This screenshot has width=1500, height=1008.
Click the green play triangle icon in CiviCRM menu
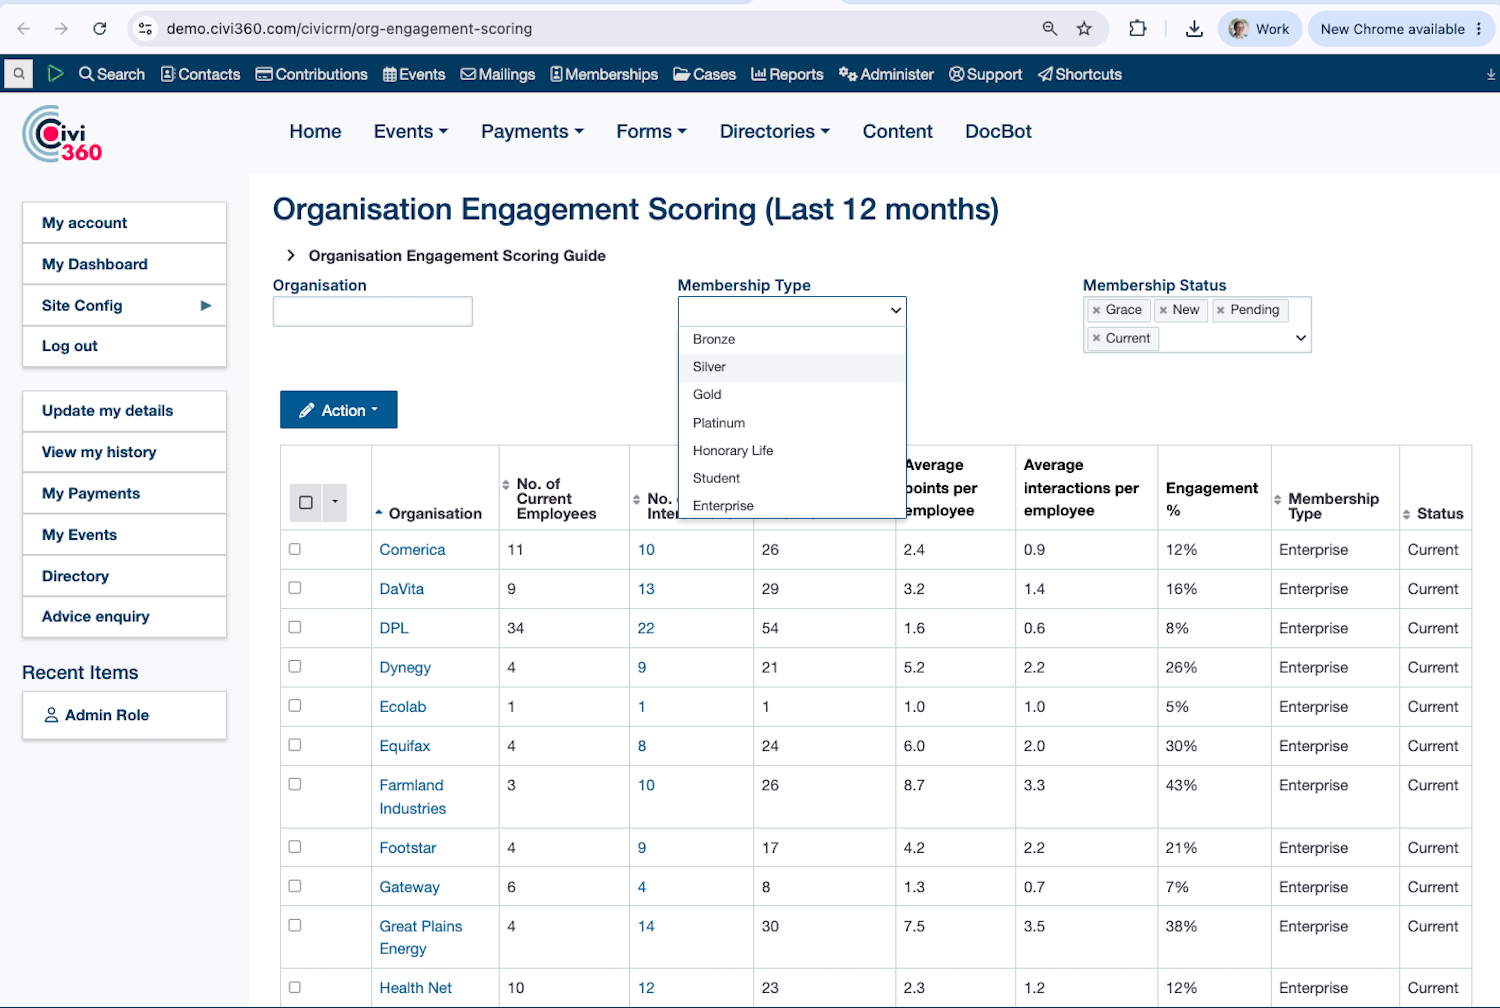[x=55, y=74]
